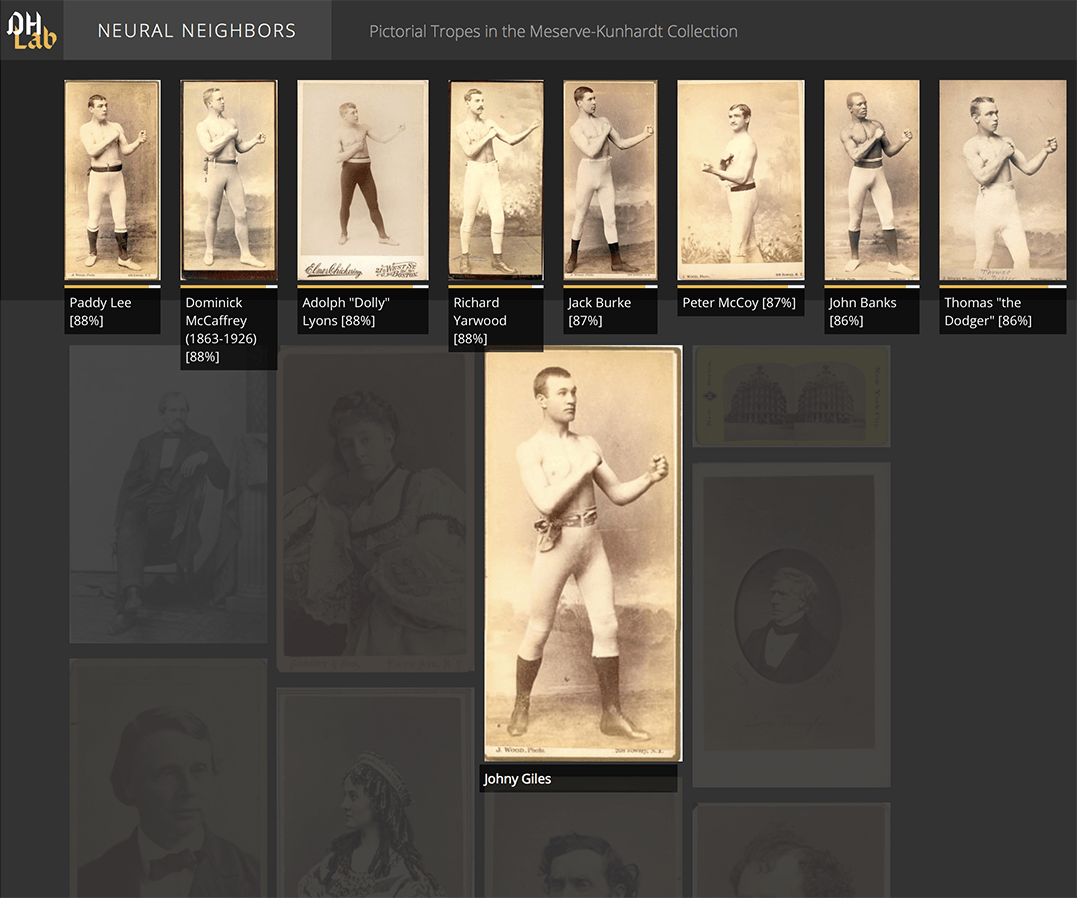Open the dimmed seated man with beard photo

tap(168, 495)
